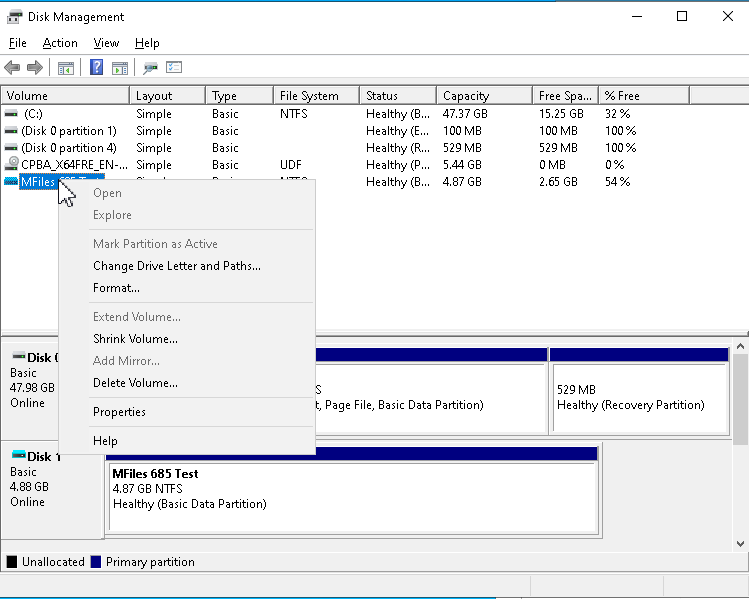
Task: Click the Primary partition blue legend swatch
Action: point(96,562)
